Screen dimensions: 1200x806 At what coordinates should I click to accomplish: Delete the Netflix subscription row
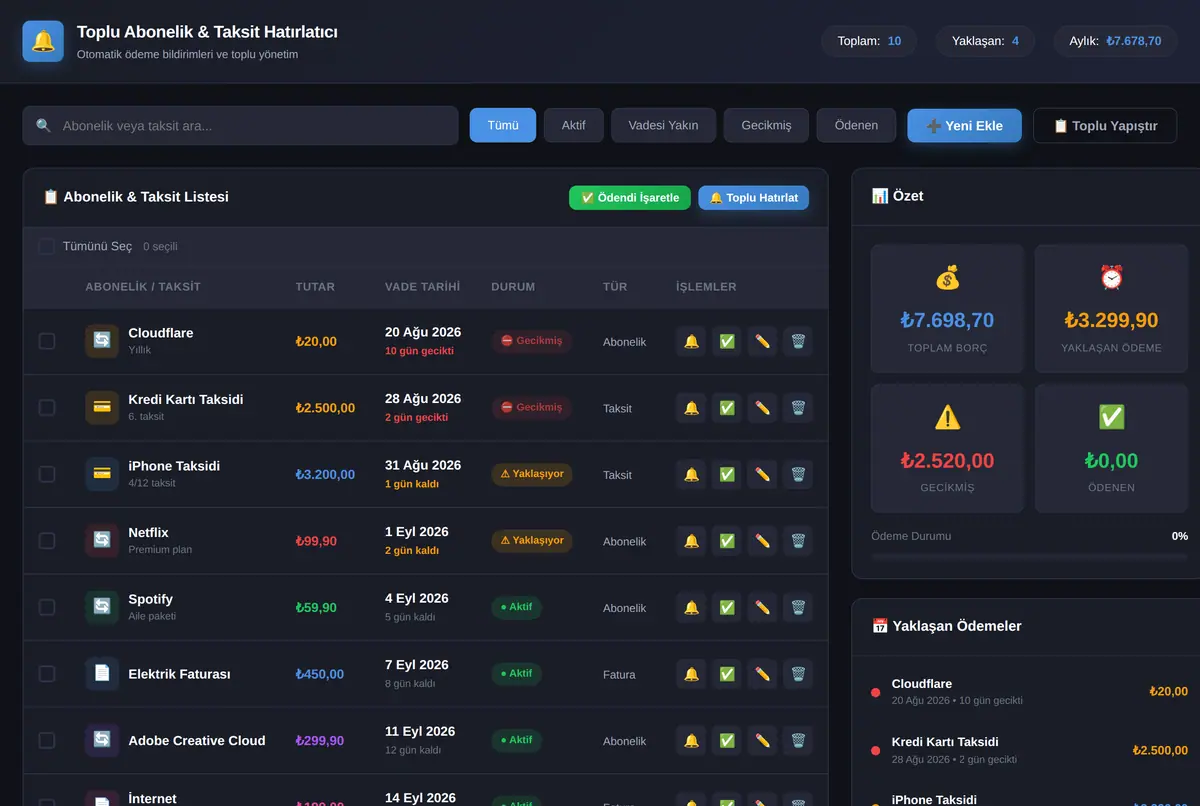(x=798, y=541)
